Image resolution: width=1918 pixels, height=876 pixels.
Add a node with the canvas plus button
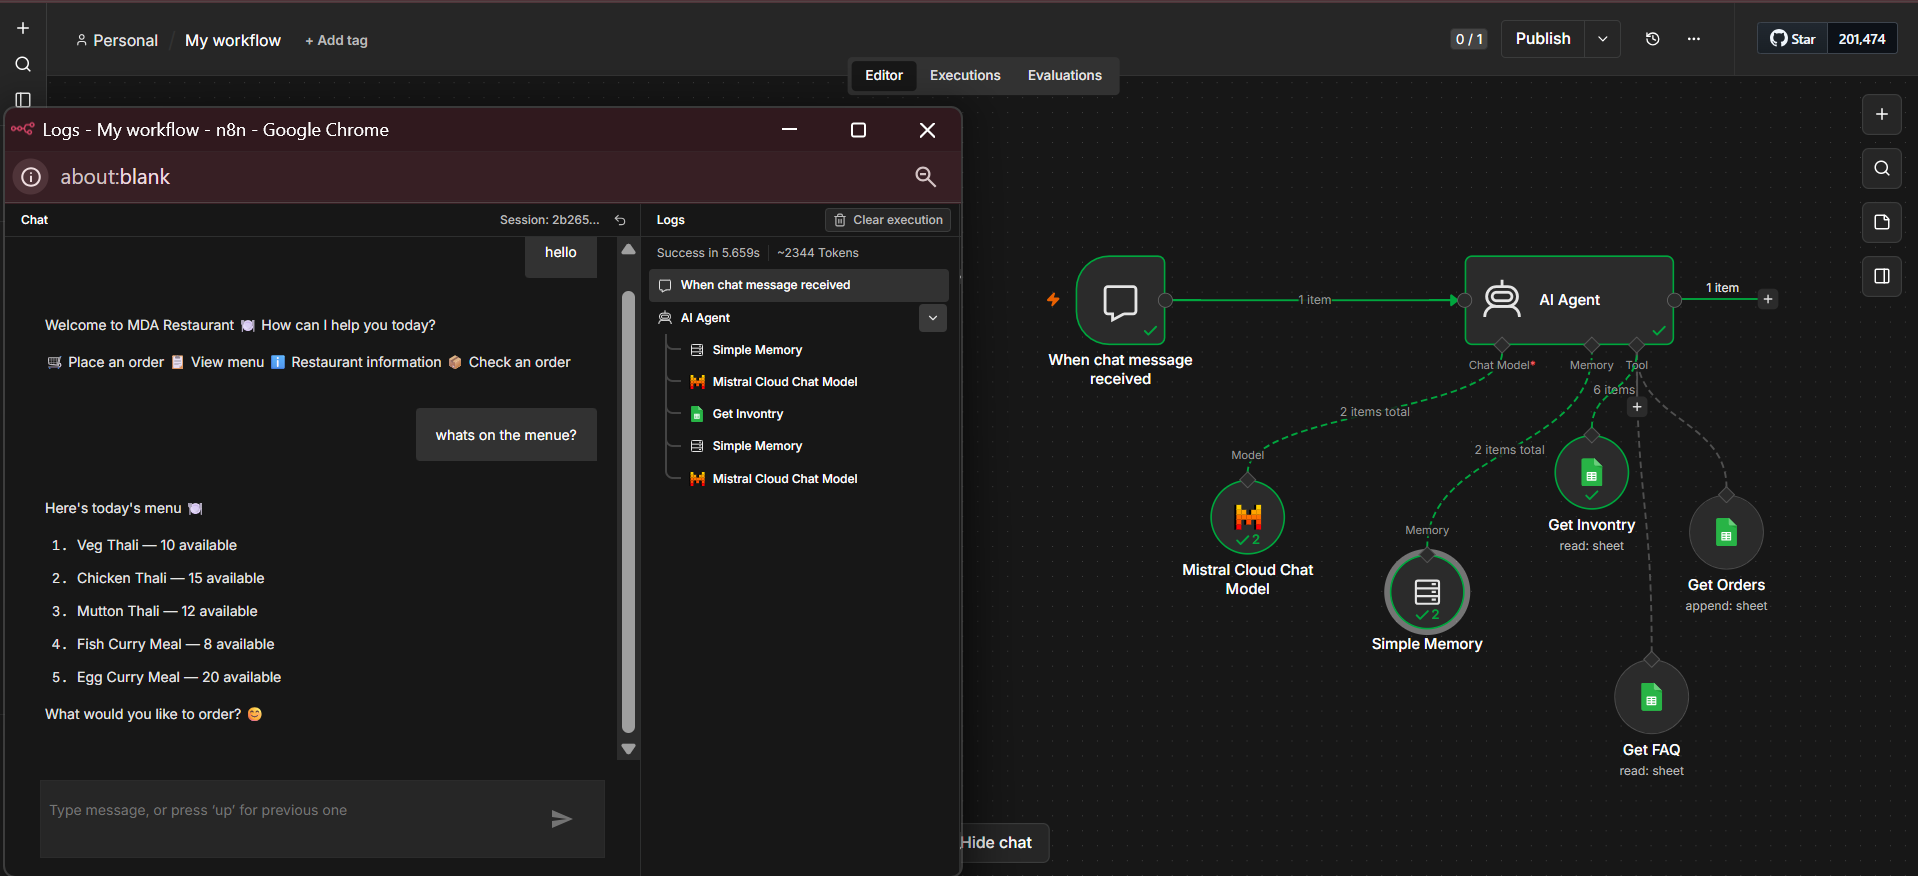point(1881,114)
